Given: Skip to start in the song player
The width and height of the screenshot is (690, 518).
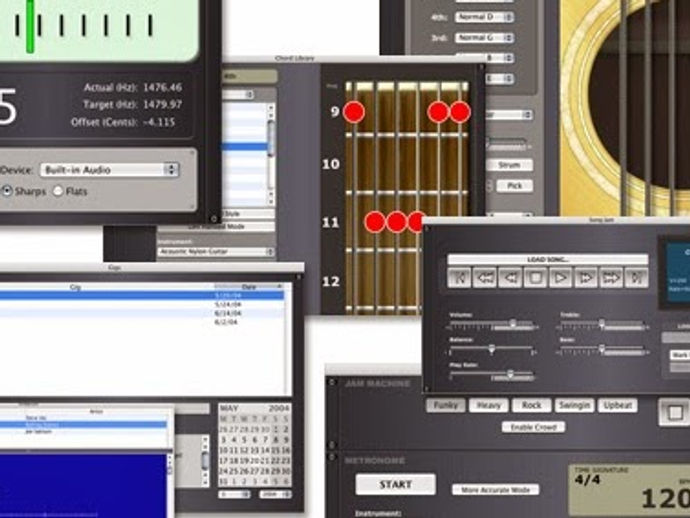Looking at the screenshot, I should pos(459,278).
